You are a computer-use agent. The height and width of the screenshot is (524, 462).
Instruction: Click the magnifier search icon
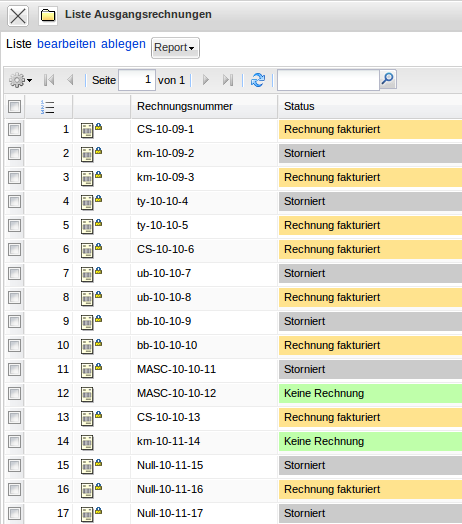[x=388, y=79]
